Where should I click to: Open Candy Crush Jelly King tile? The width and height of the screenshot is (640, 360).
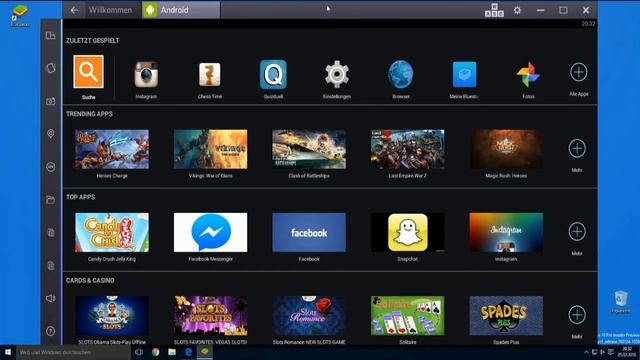pyautogui.click(x=112, y=232)
